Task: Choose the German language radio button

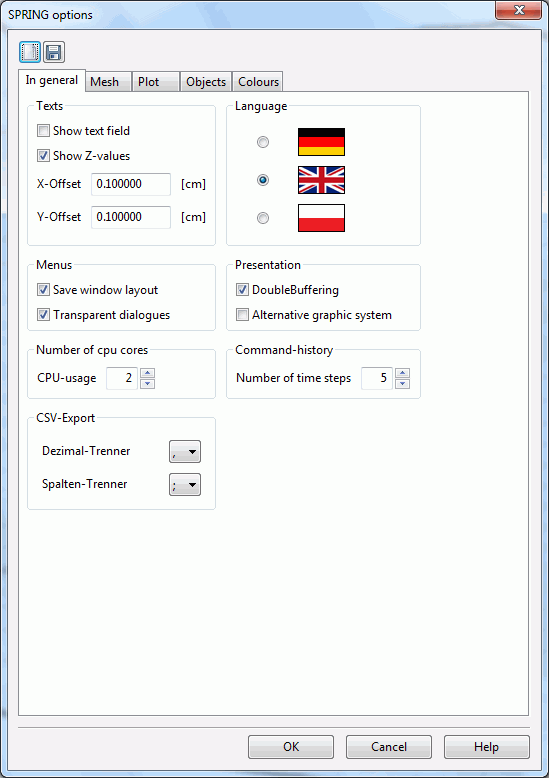Action: [263, 142]
